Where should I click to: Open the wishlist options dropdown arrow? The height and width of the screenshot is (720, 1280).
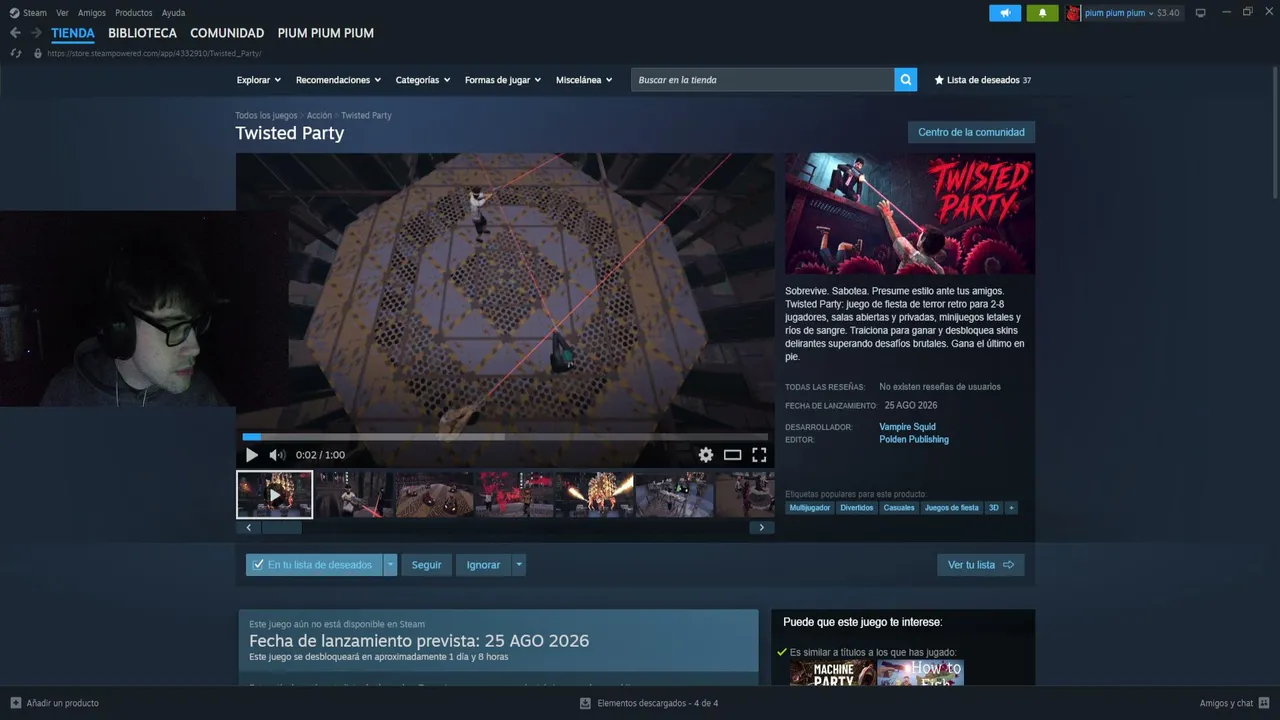pos(391,565)
